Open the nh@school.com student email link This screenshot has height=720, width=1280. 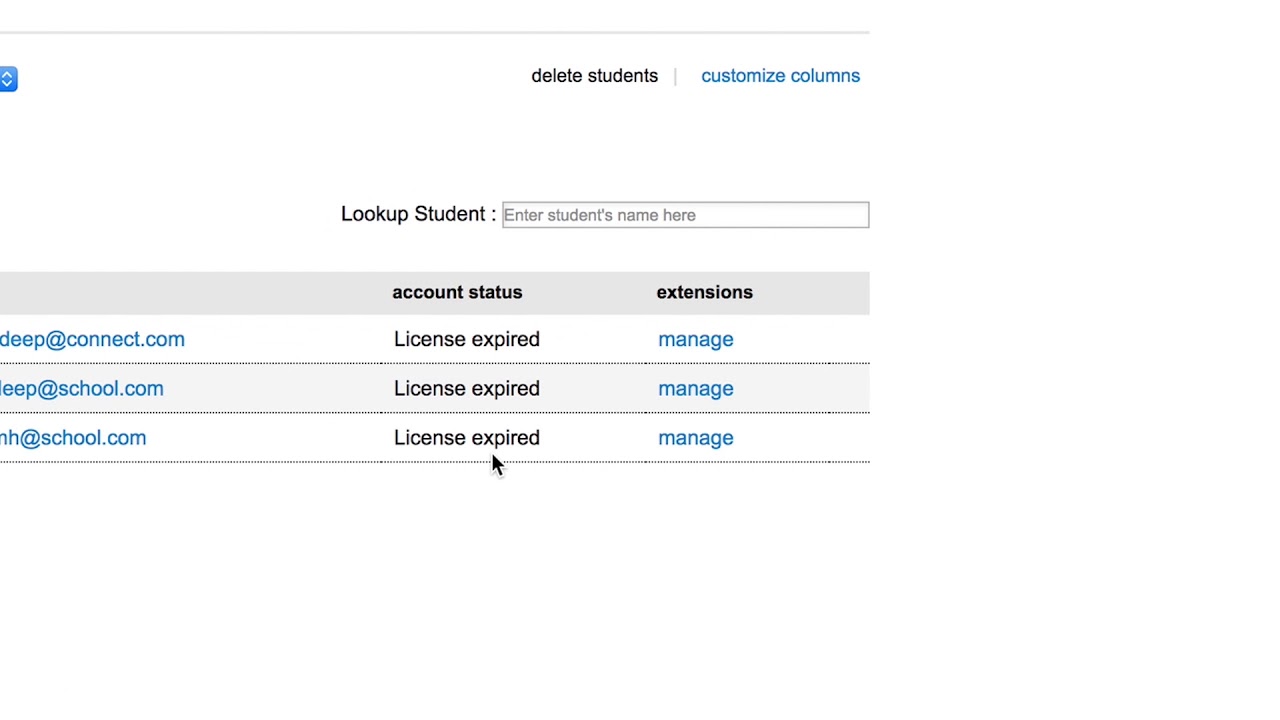pos(73,438)
